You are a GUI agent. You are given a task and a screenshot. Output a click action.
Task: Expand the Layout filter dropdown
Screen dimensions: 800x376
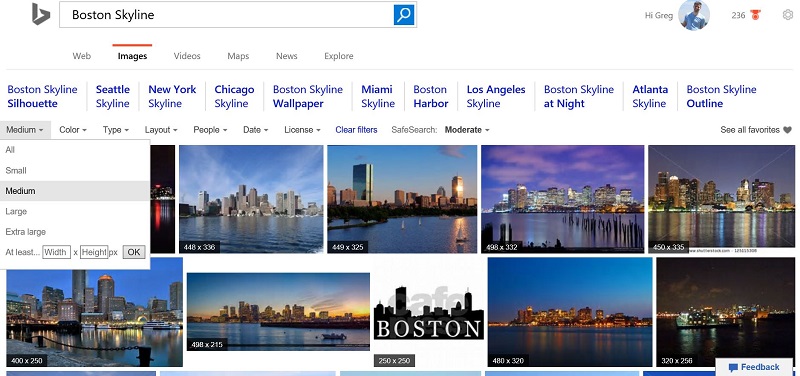[x=161, y=130]
